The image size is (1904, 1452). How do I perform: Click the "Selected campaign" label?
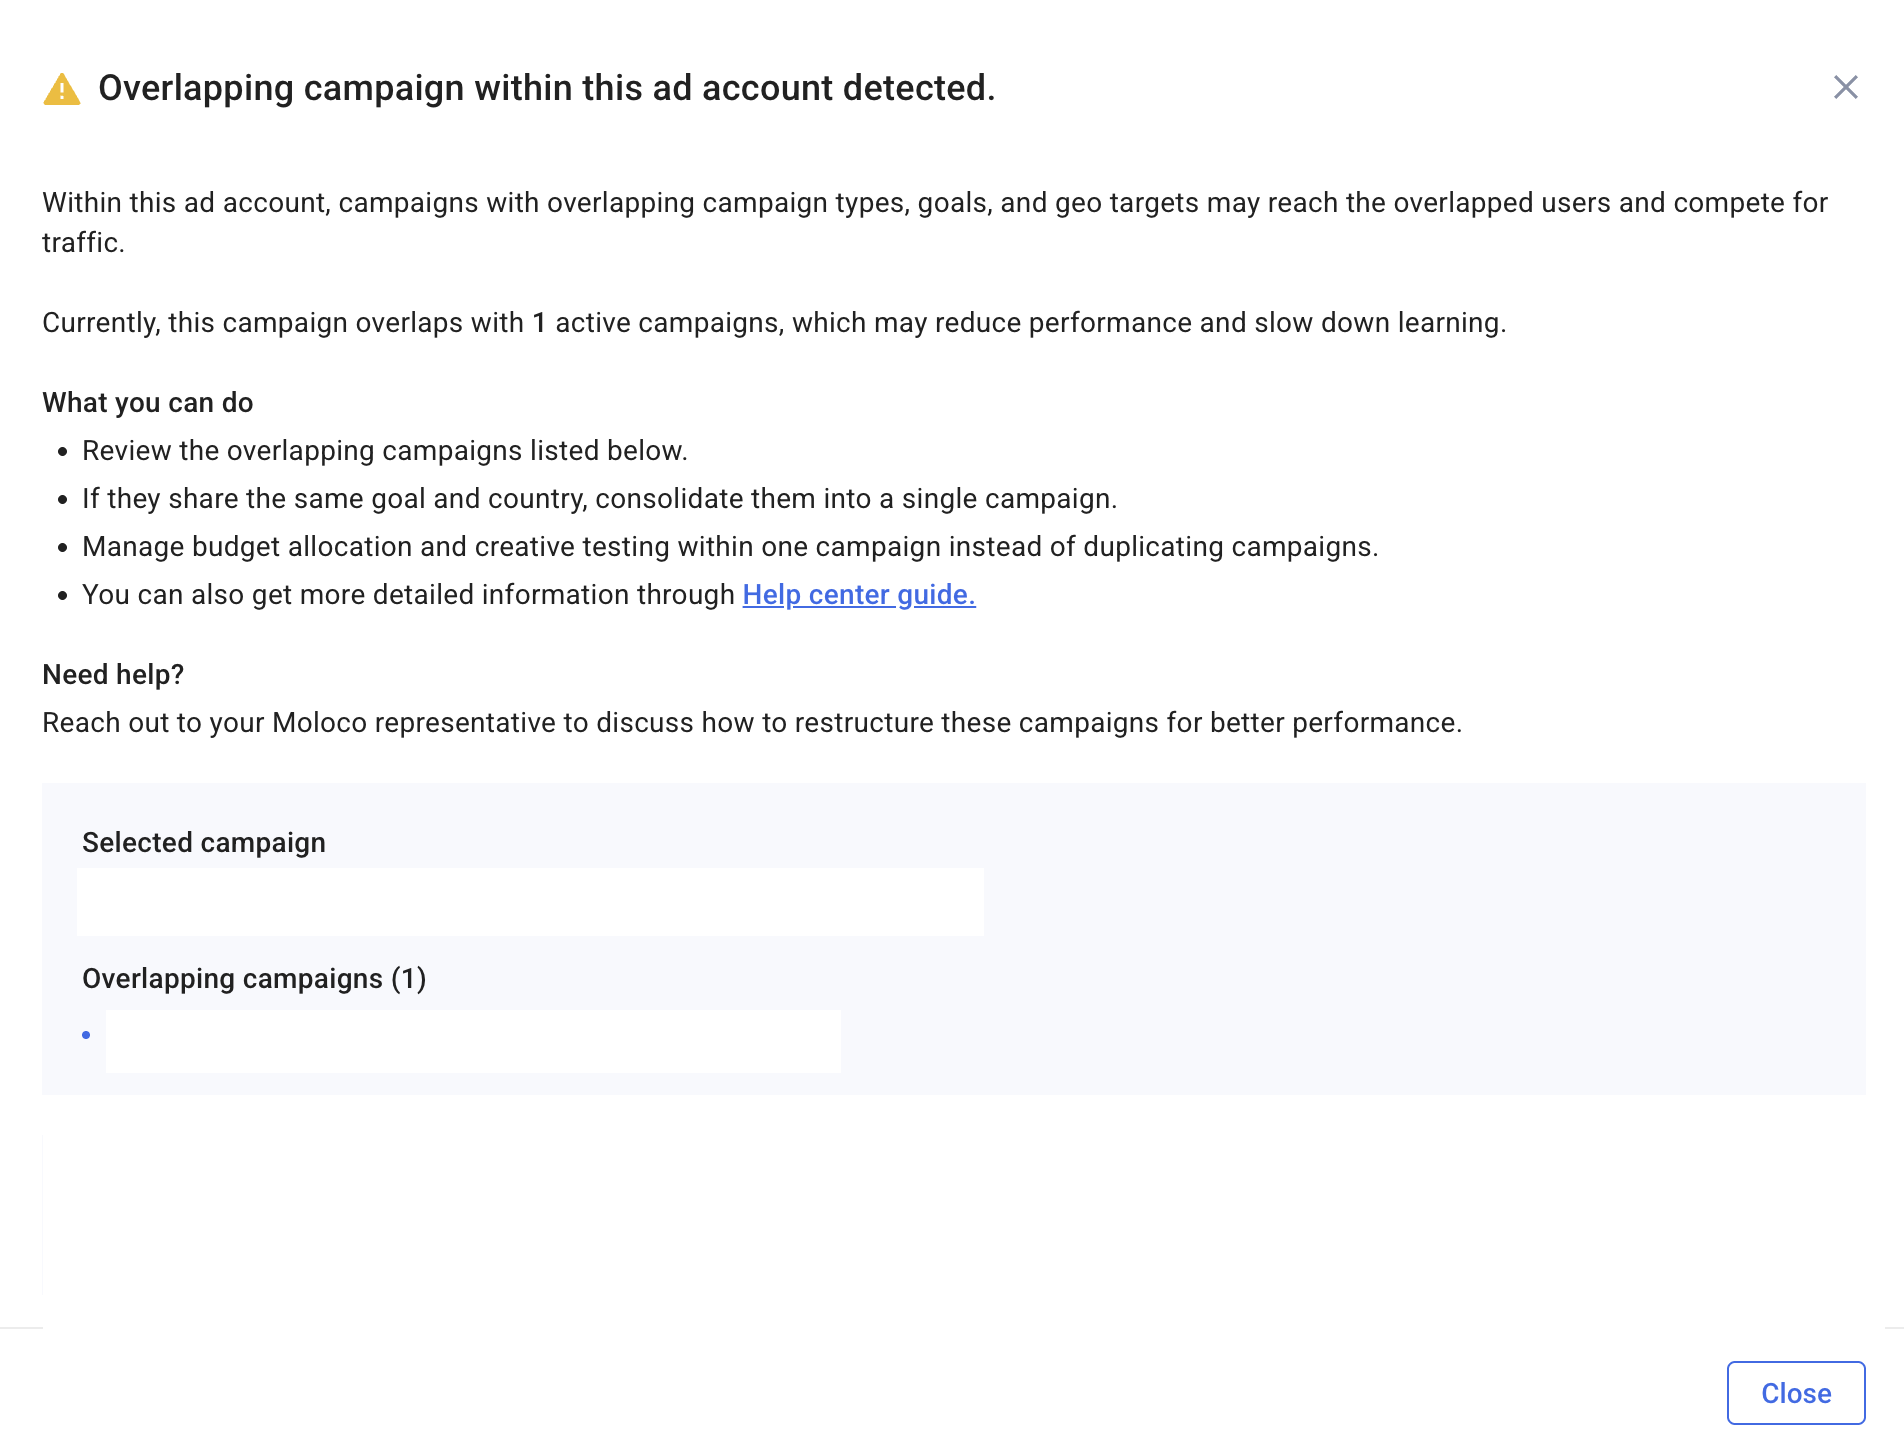(x=204, y=843)
